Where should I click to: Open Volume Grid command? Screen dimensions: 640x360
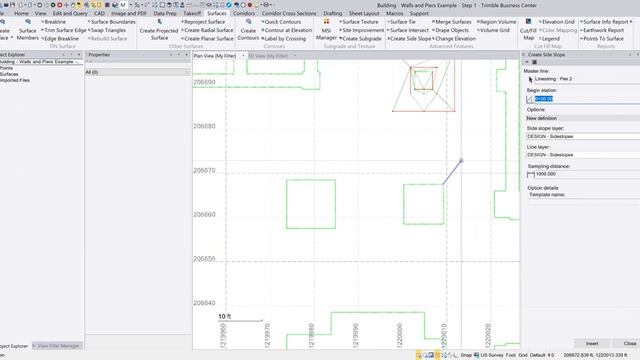[493, 30]
